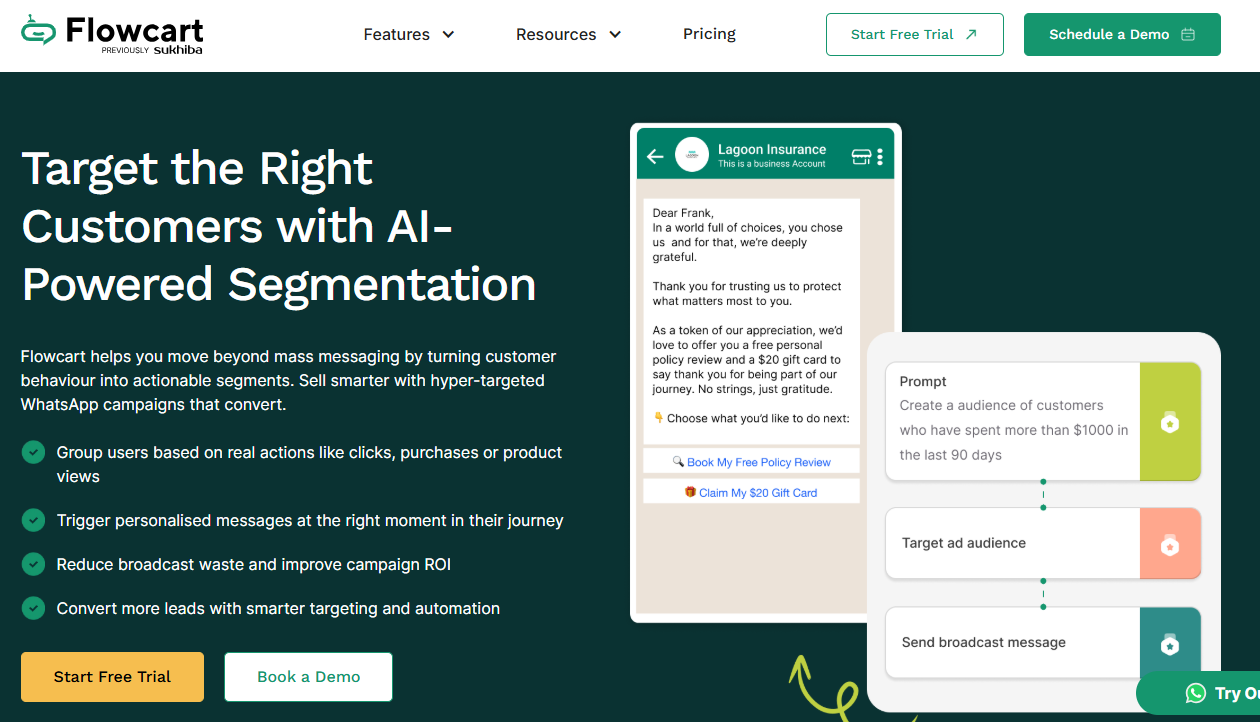Click the Lagoon Insurance profile avatar
This screenshot has width=1260, height=722.
692,155
